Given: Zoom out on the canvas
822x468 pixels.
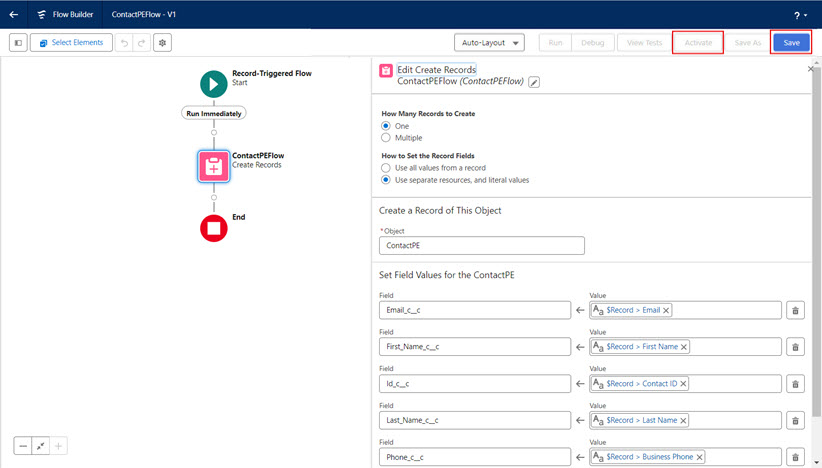Looking at the screenshot, I should (23, 446).
